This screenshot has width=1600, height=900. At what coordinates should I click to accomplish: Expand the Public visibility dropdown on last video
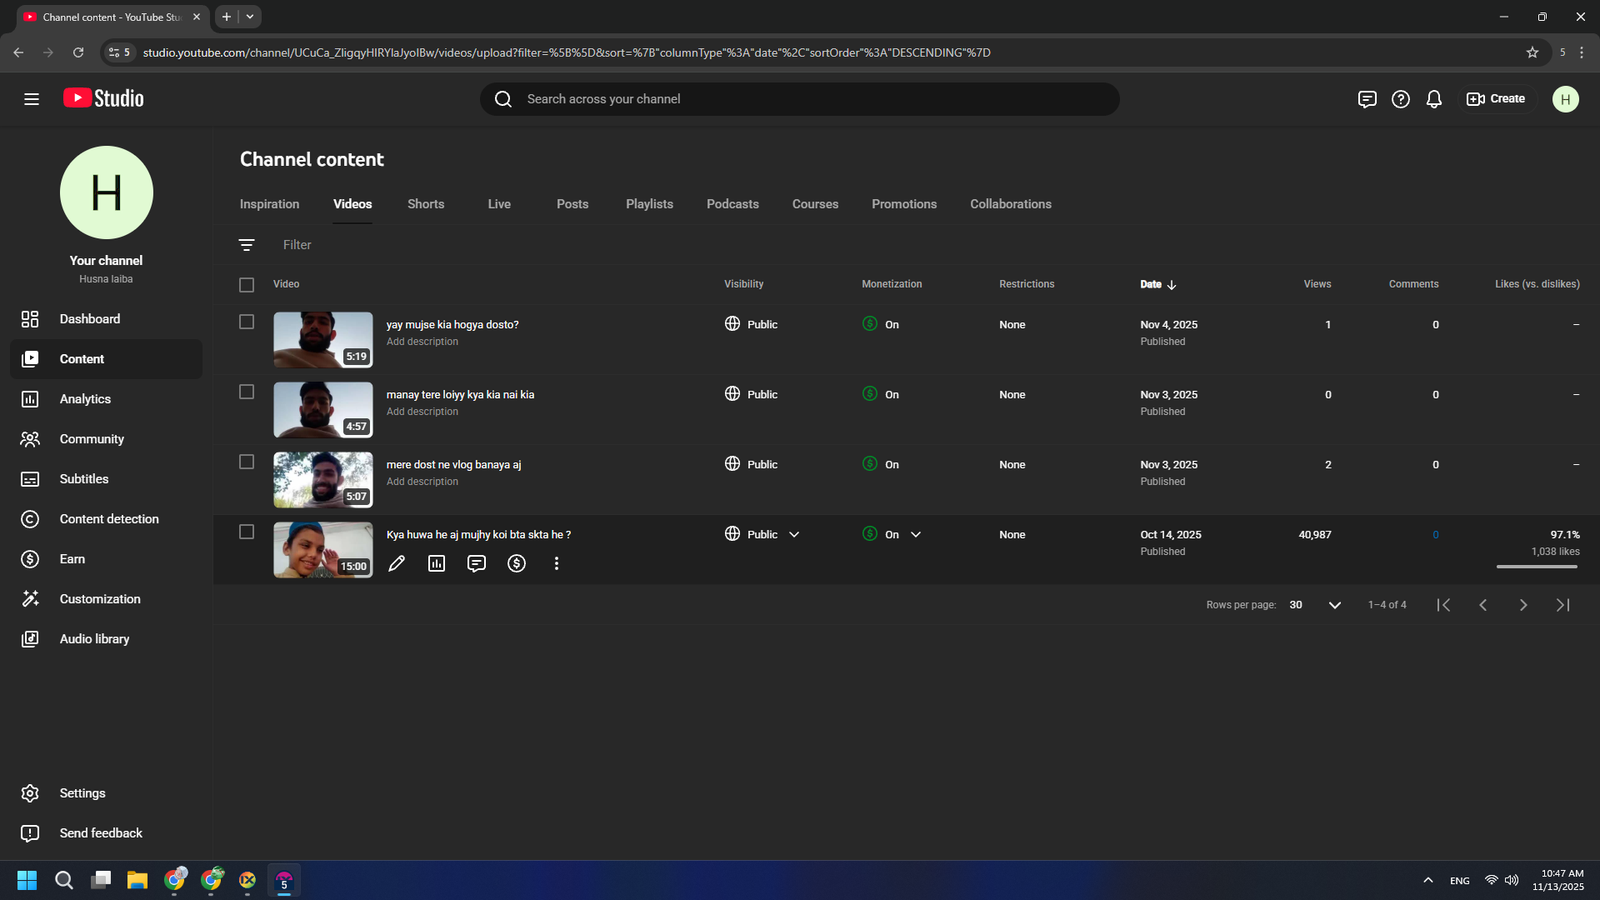click(x=794, y=535)
